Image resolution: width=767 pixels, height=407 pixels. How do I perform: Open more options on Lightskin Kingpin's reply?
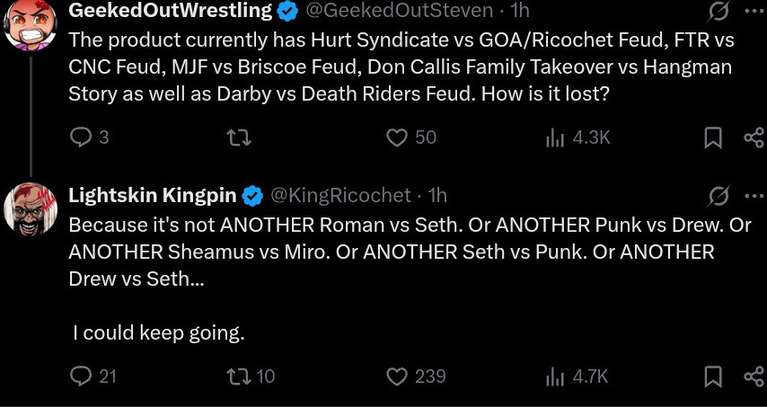[x=753, y=194]
